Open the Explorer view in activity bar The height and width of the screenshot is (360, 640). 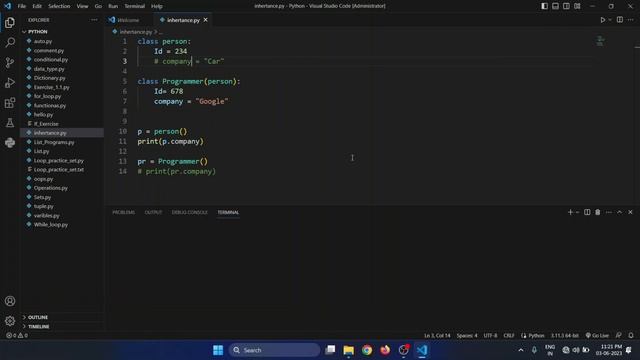point(10,22)
